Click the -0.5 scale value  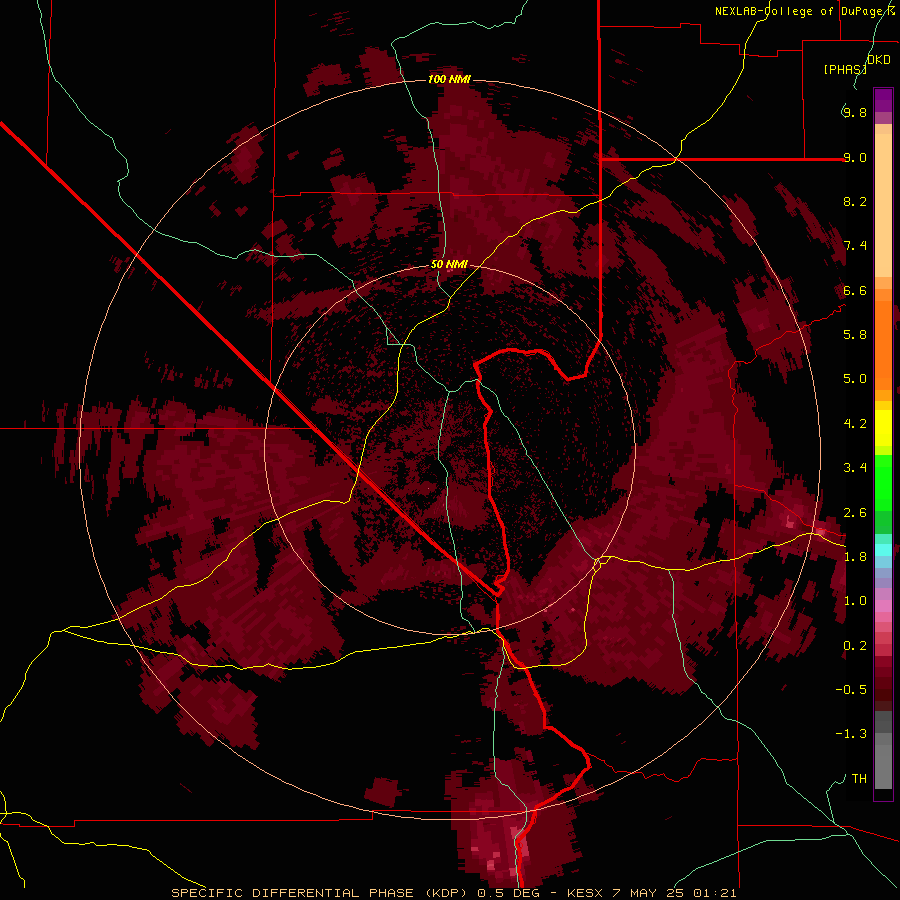851,690
